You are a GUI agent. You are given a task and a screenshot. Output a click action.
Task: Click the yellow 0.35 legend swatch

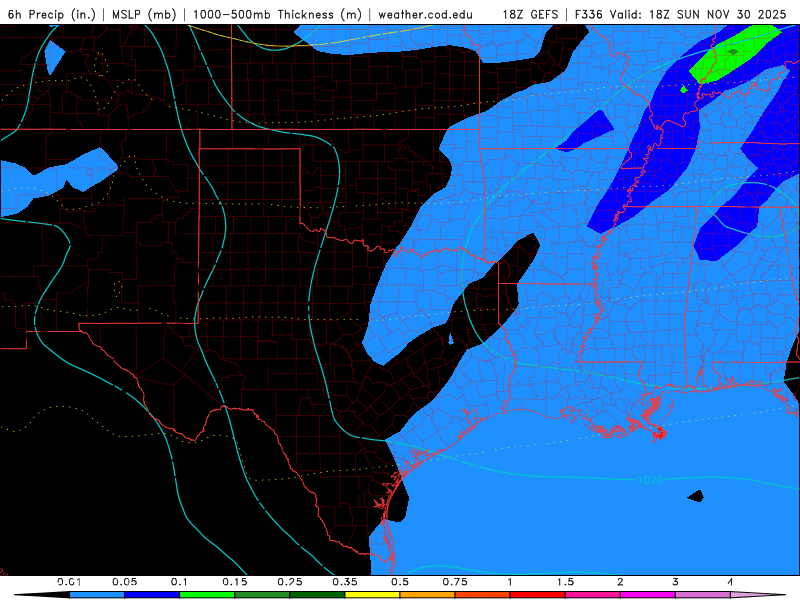click(372, 595)
